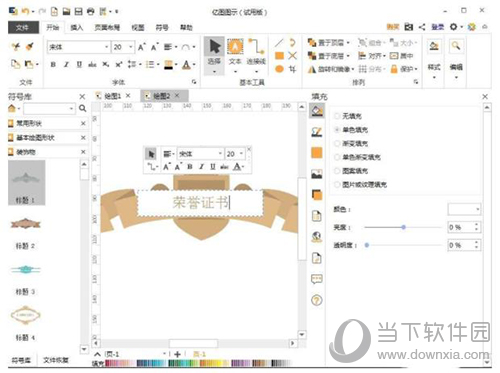Apply strikethrough (abc) in the ribbon

pos(92,65)
